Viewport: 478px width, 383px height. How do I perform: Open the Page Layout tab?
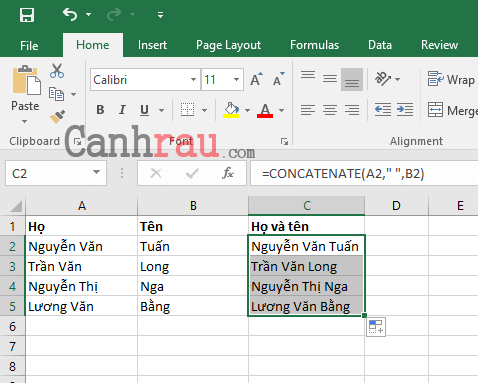[228, 45]
